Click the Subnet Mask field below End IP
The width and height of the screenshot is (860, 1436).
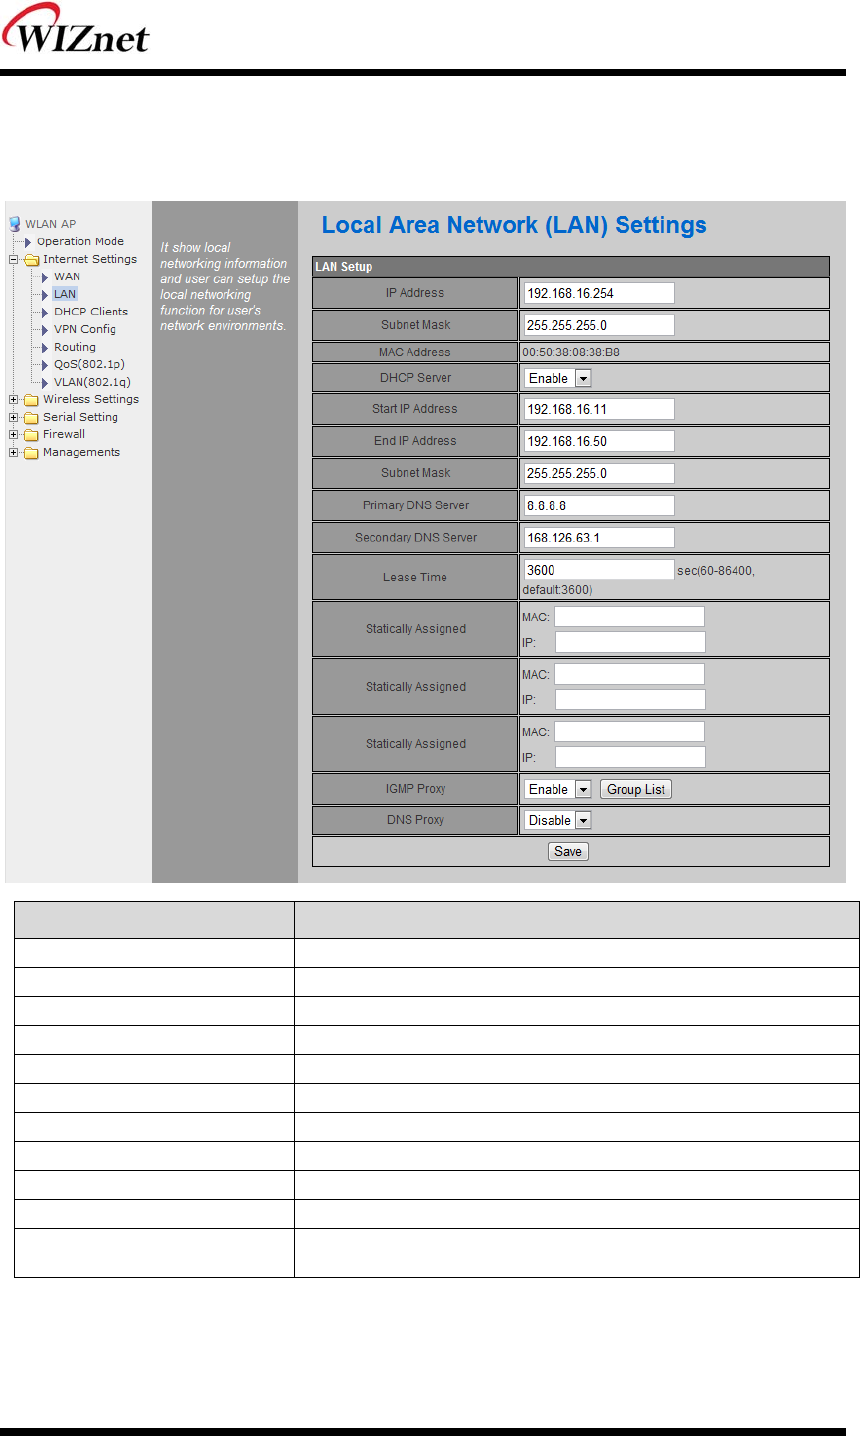click(599, 473)
